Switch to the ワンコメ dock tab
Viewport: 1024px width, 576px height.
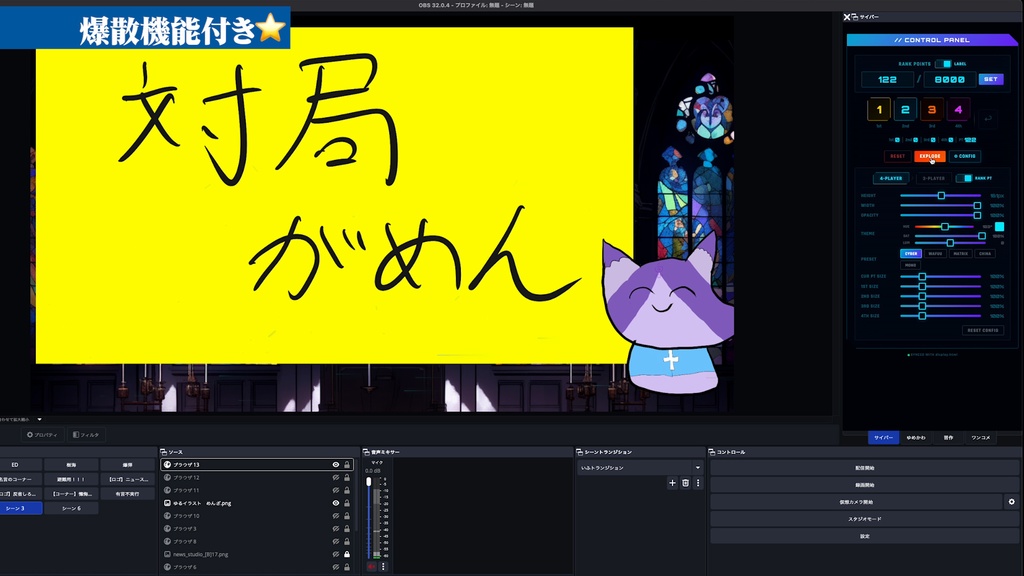click(981, 438)
